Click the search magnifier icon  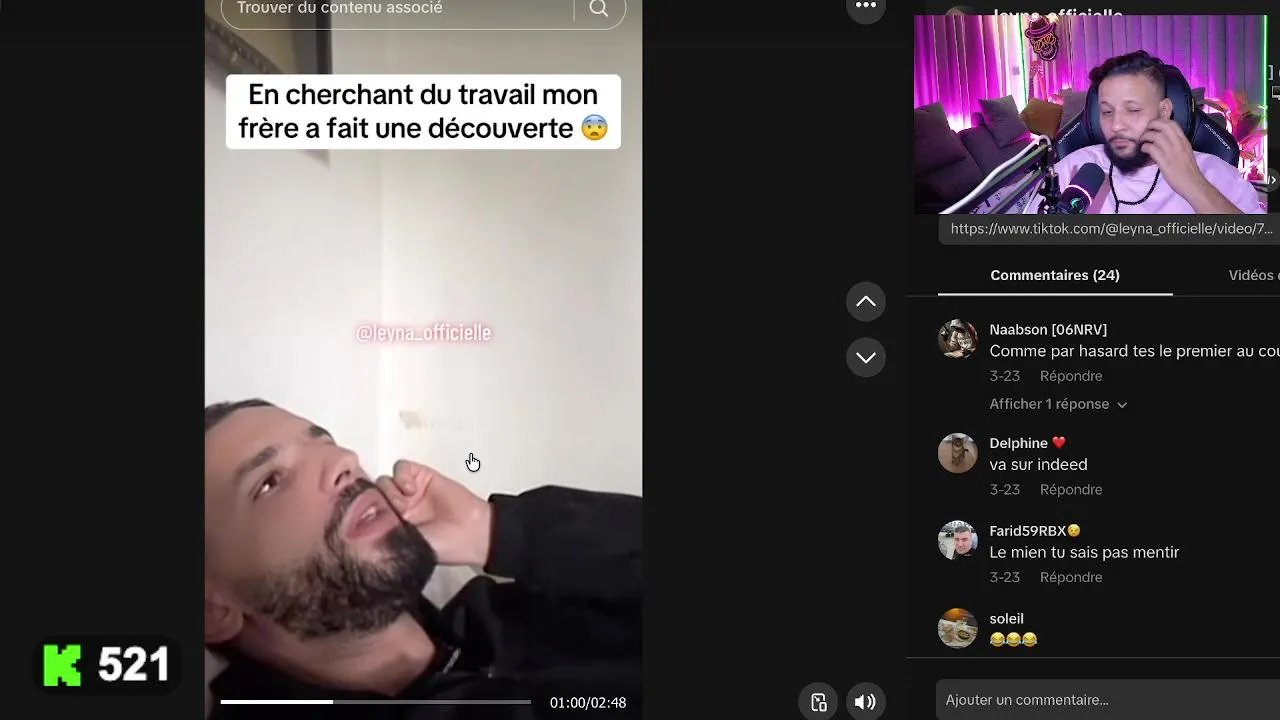(598, 9)
